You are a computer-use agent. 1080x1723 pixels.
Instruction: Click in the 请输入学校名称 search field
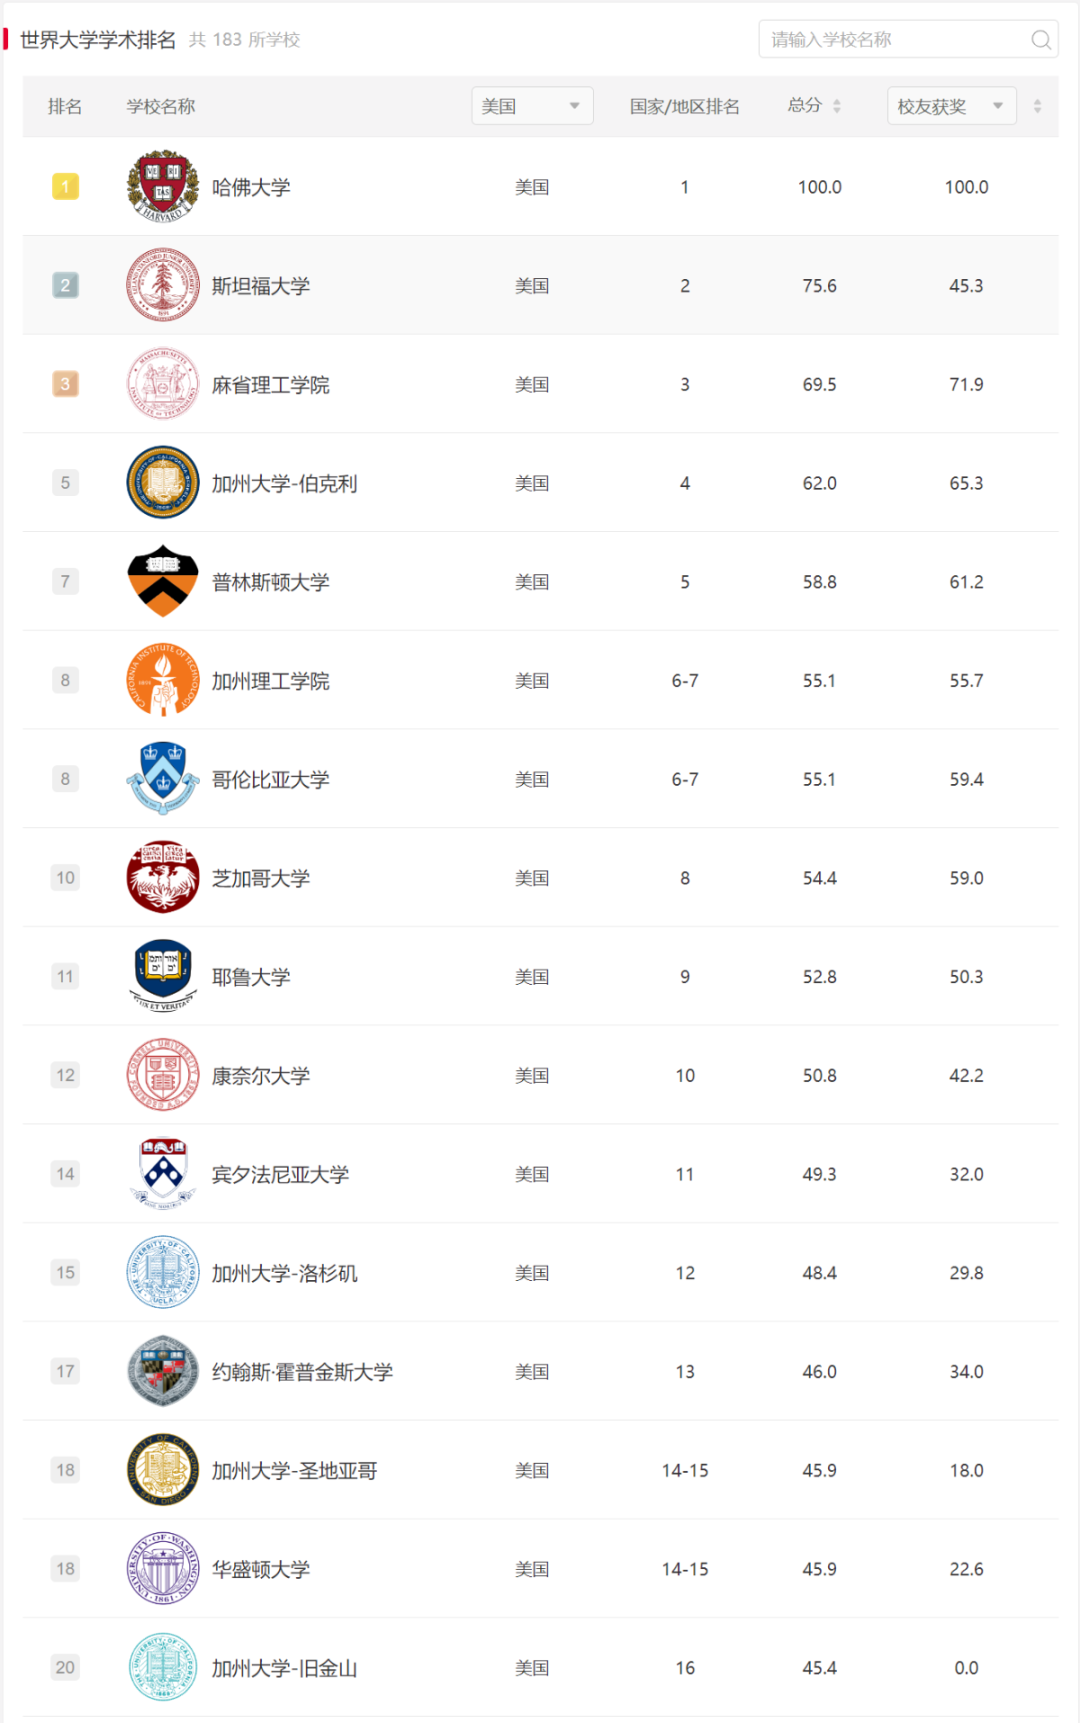908,40
